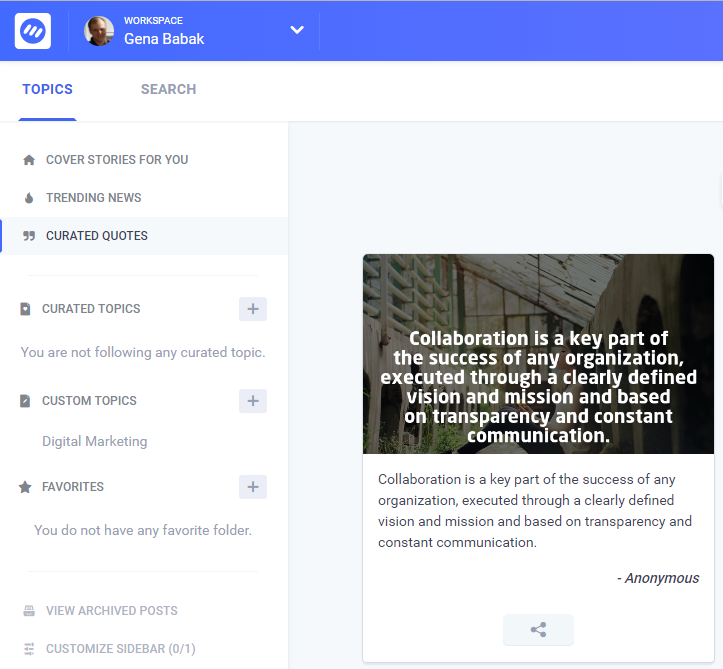Click the quotation marks icon

pos(29,236)
